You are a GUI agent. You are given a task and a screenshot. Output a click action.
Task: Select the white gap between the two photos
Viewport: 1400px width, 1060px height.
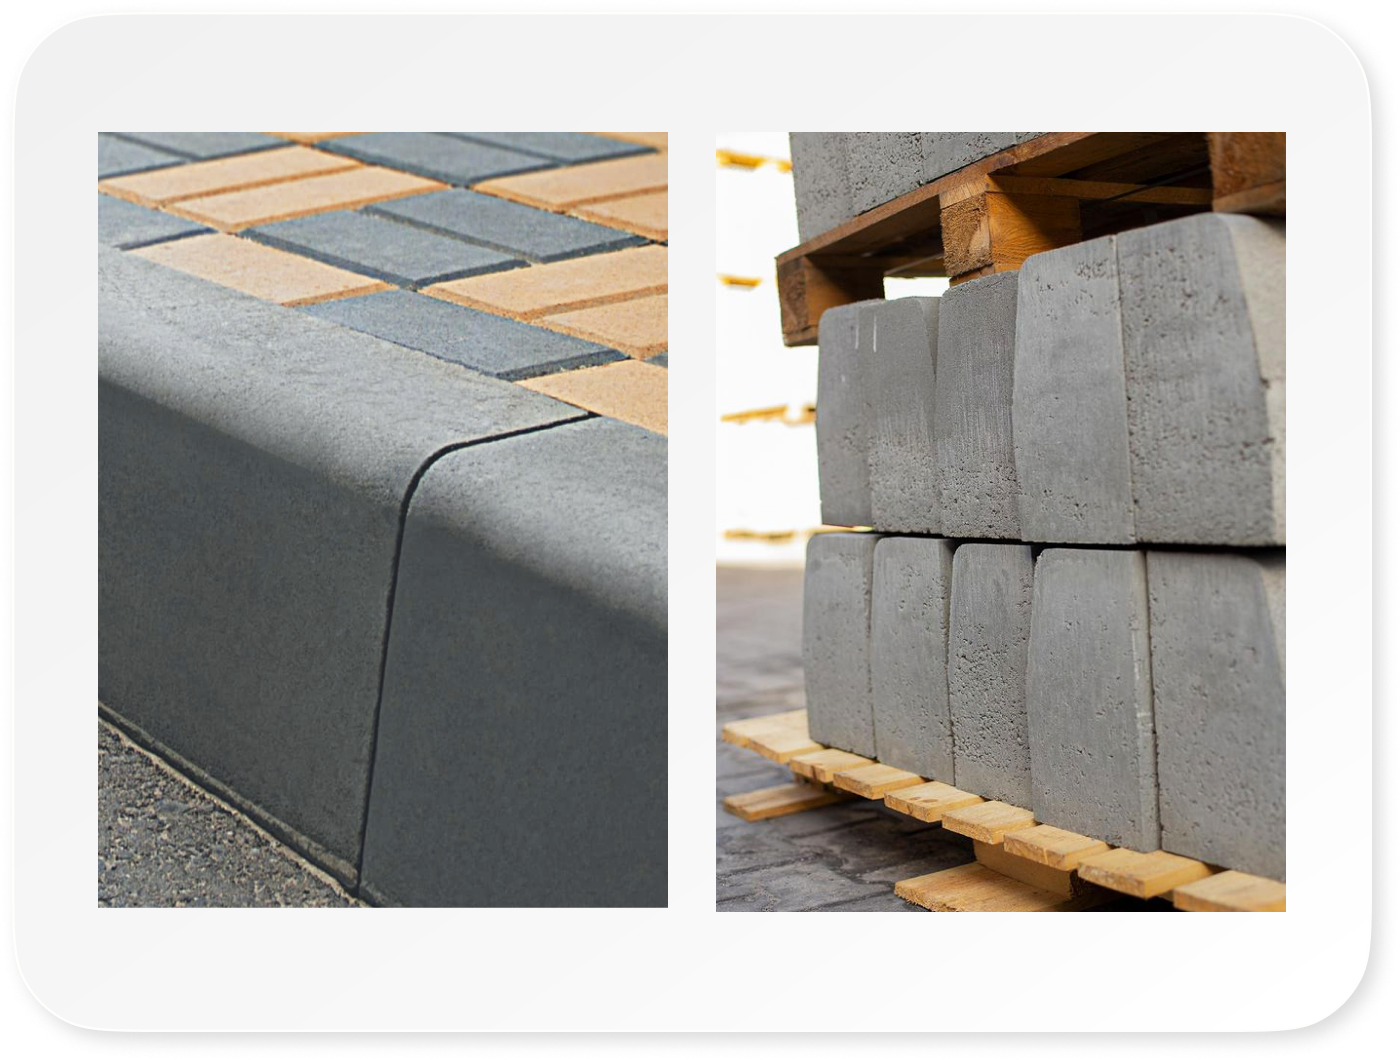pyautogui.click(x=692, y=520)
